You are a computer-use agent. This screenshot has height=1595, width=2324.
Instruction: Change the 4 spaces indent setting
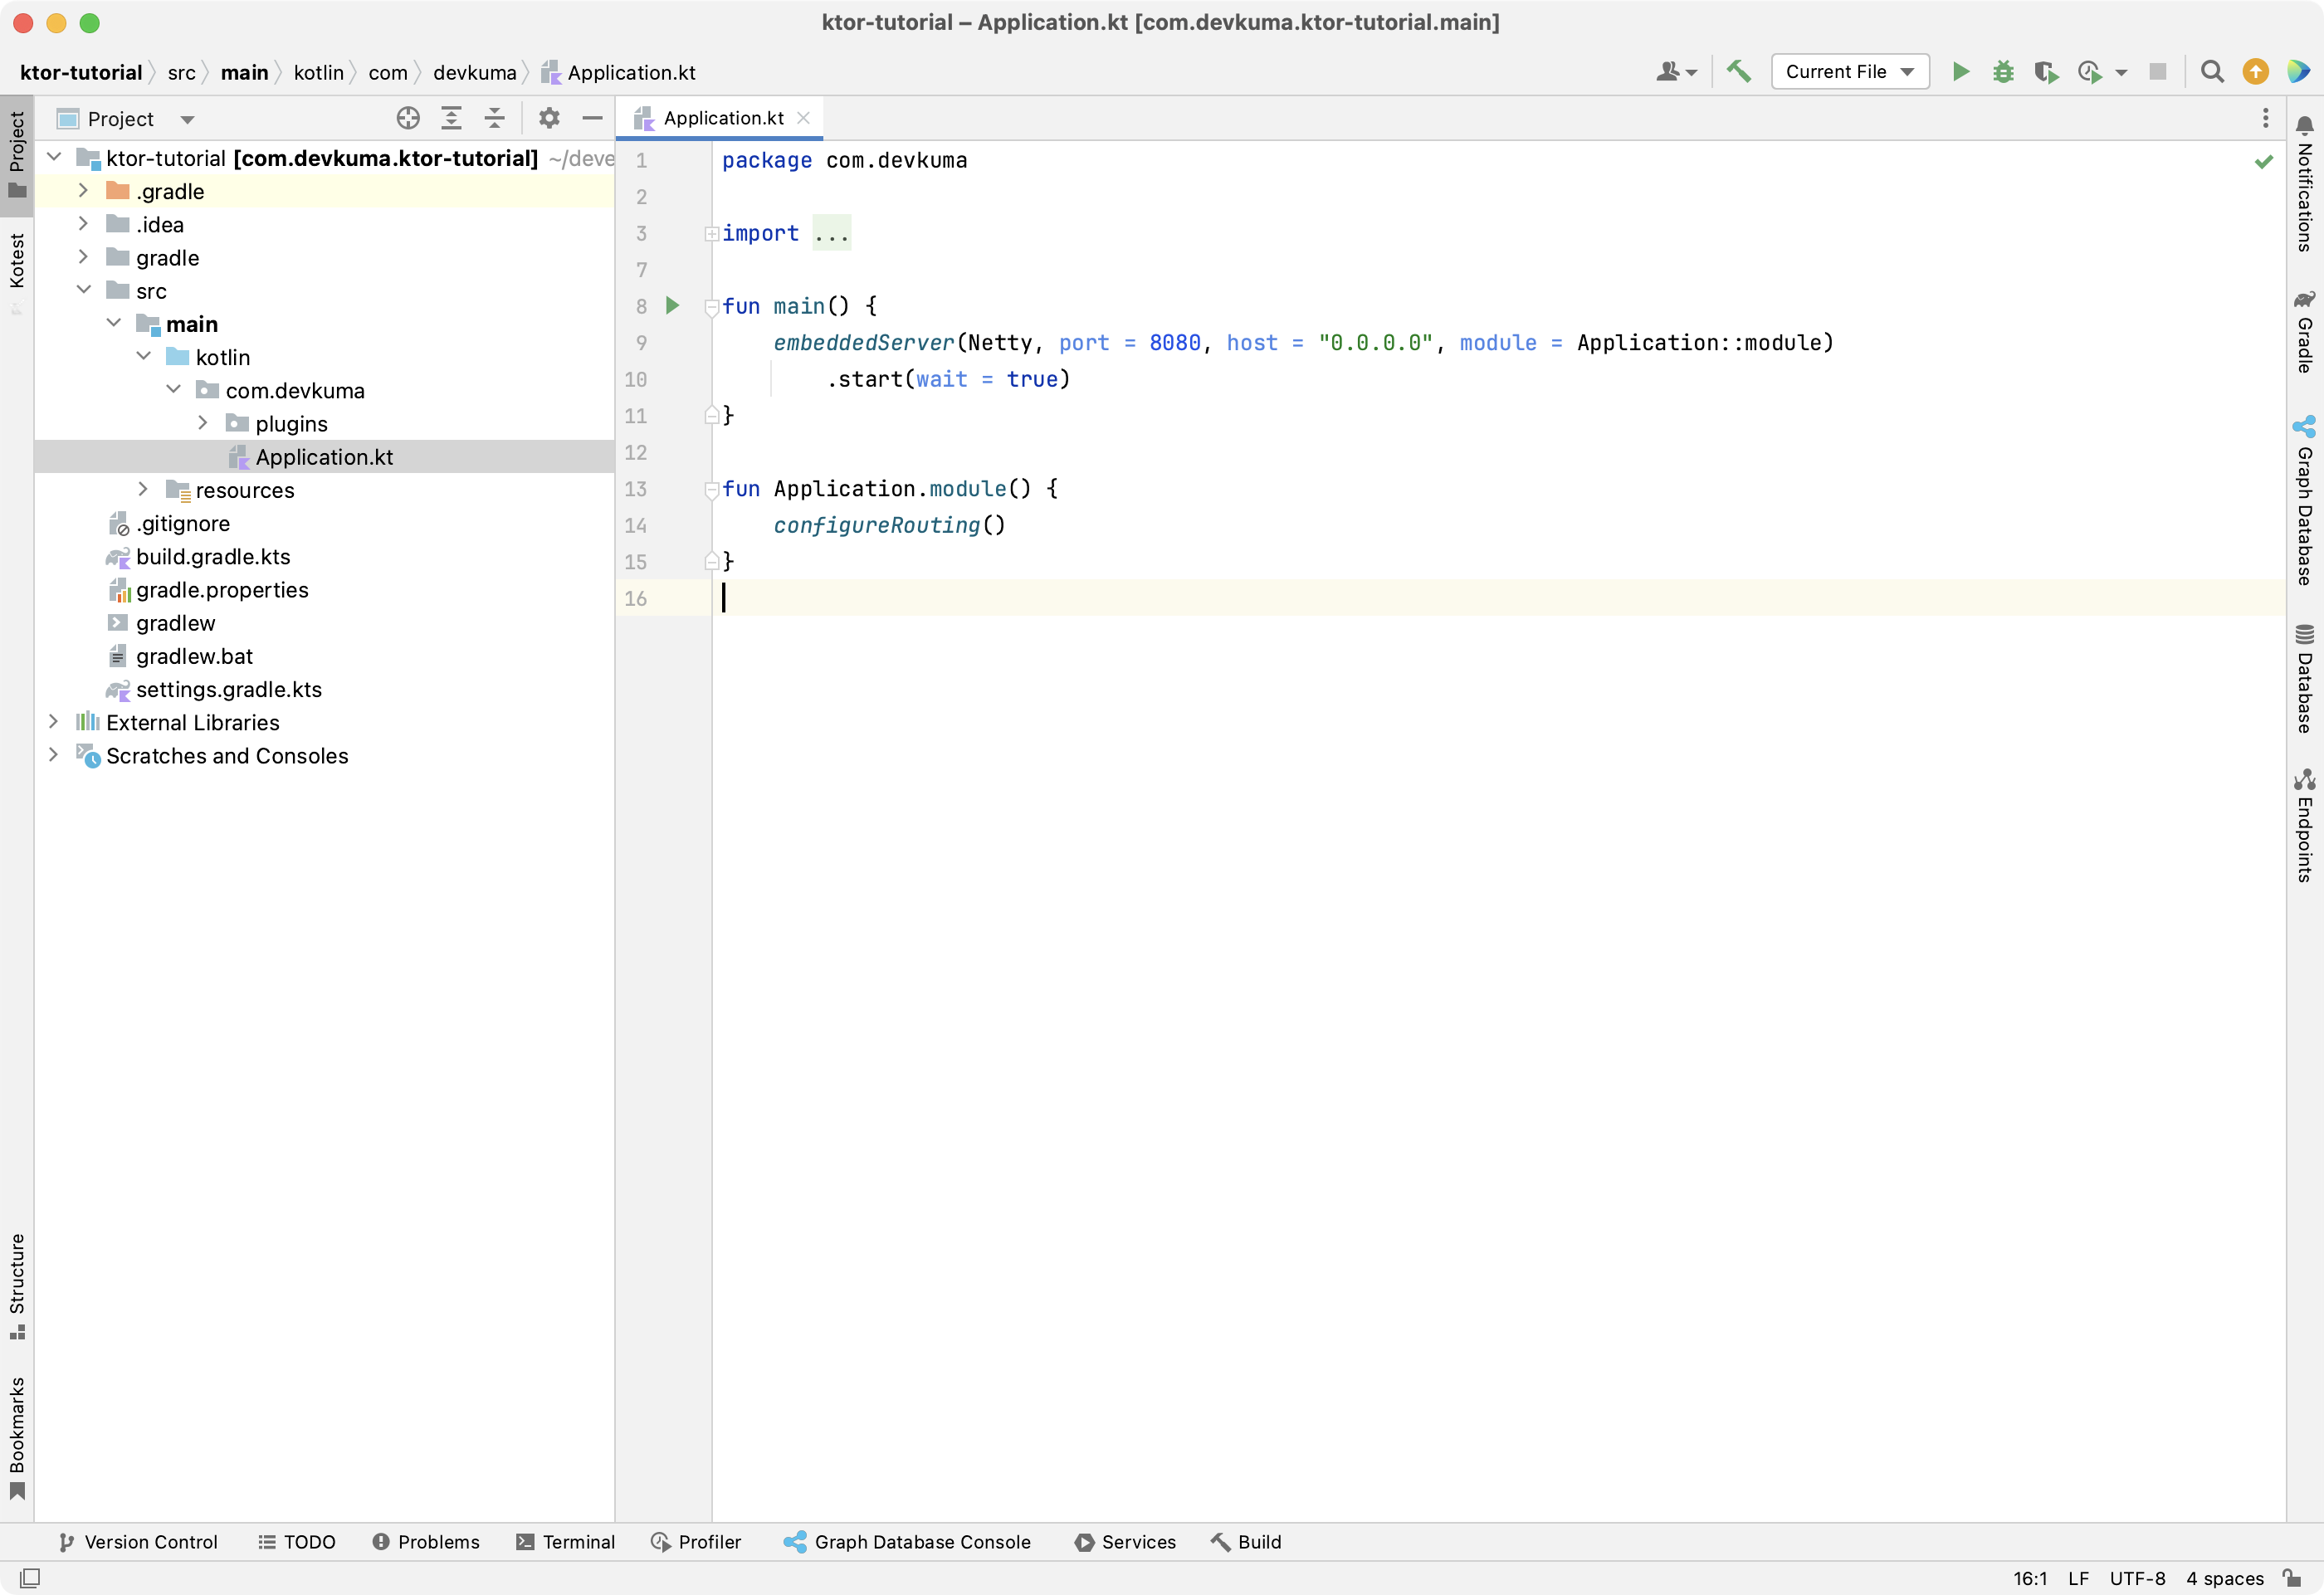tap(2225, 1578)
